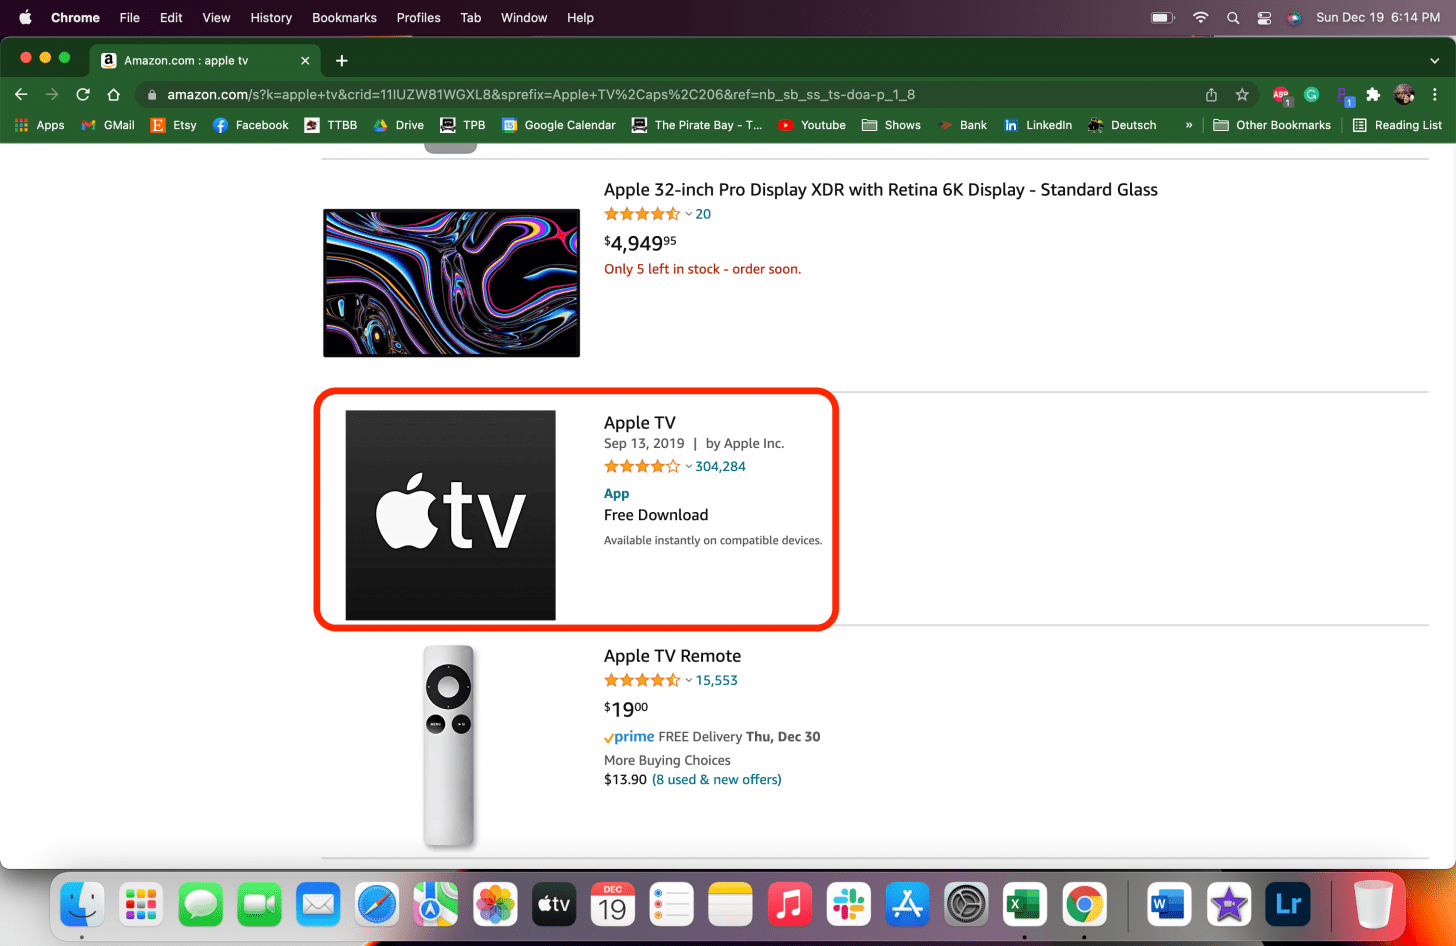Click the browser forward arrow
Screen dimensions: 1456x946
pyautogui.click(x=52, y=94)
